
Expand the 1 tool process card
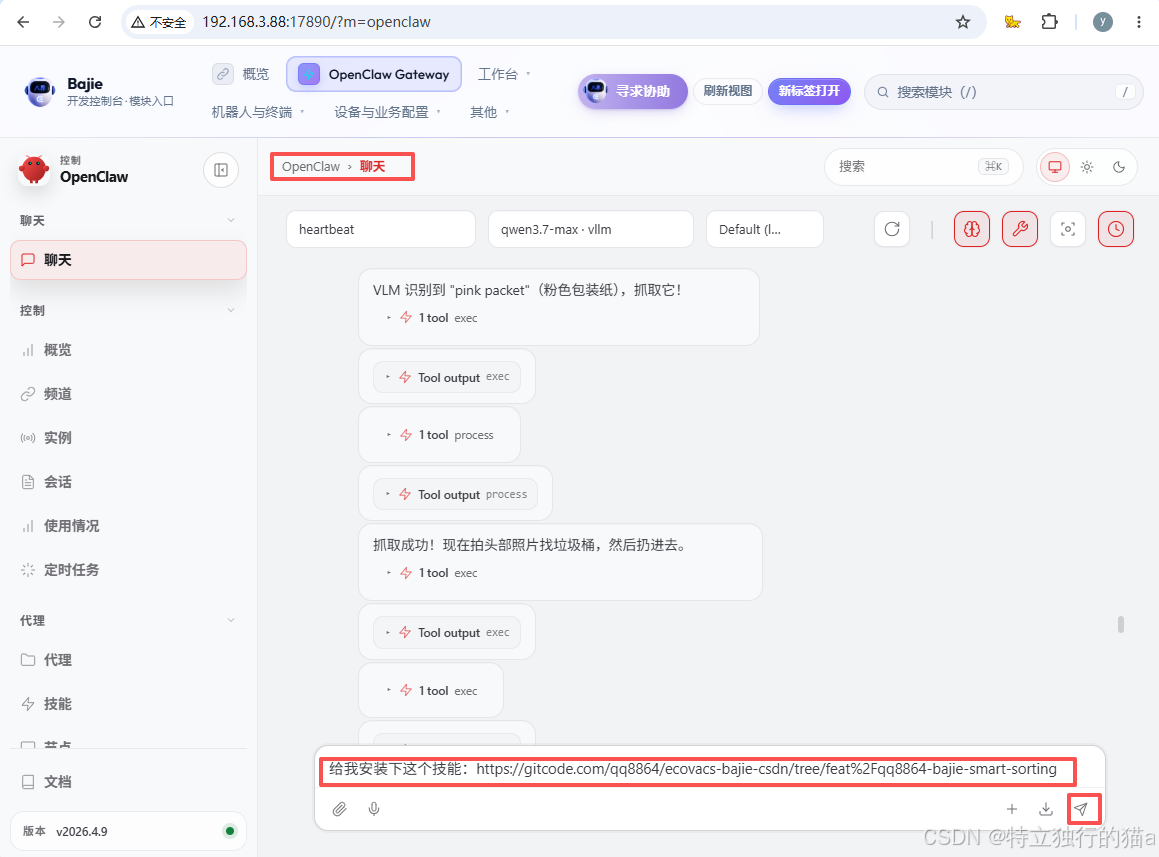[440, 435]
